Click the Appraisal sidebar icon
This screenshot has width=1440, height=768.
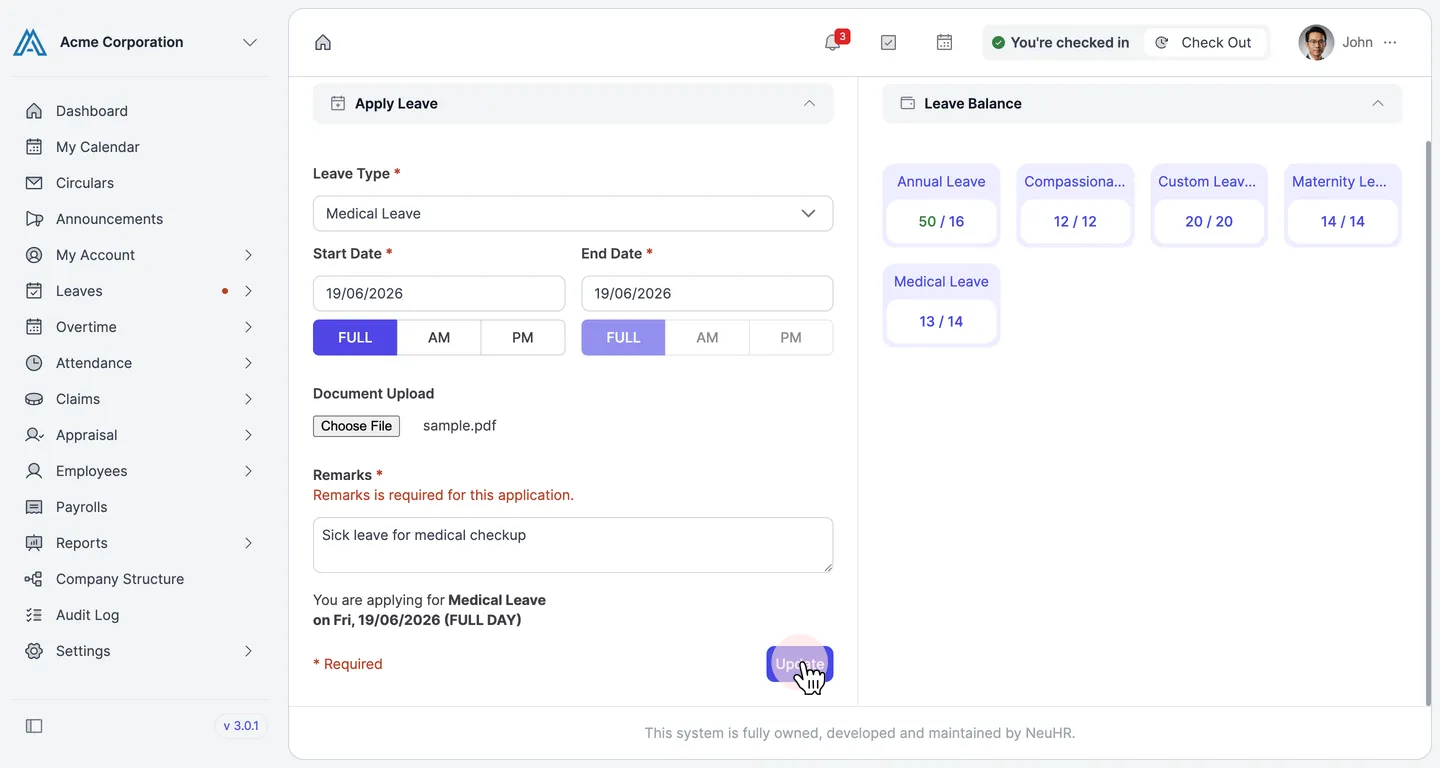pos(34,435)
